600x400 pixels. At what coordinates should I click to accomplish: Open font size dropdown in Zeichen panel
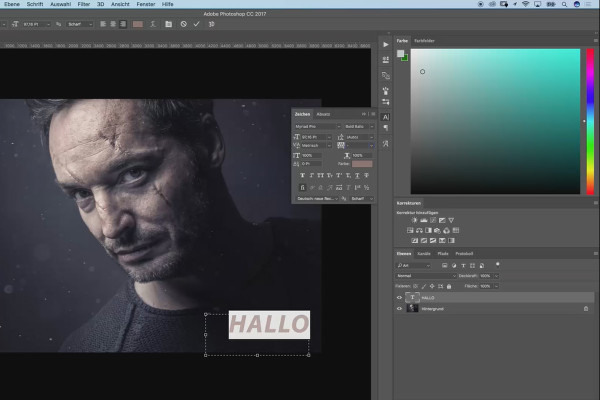pos(329,137)
